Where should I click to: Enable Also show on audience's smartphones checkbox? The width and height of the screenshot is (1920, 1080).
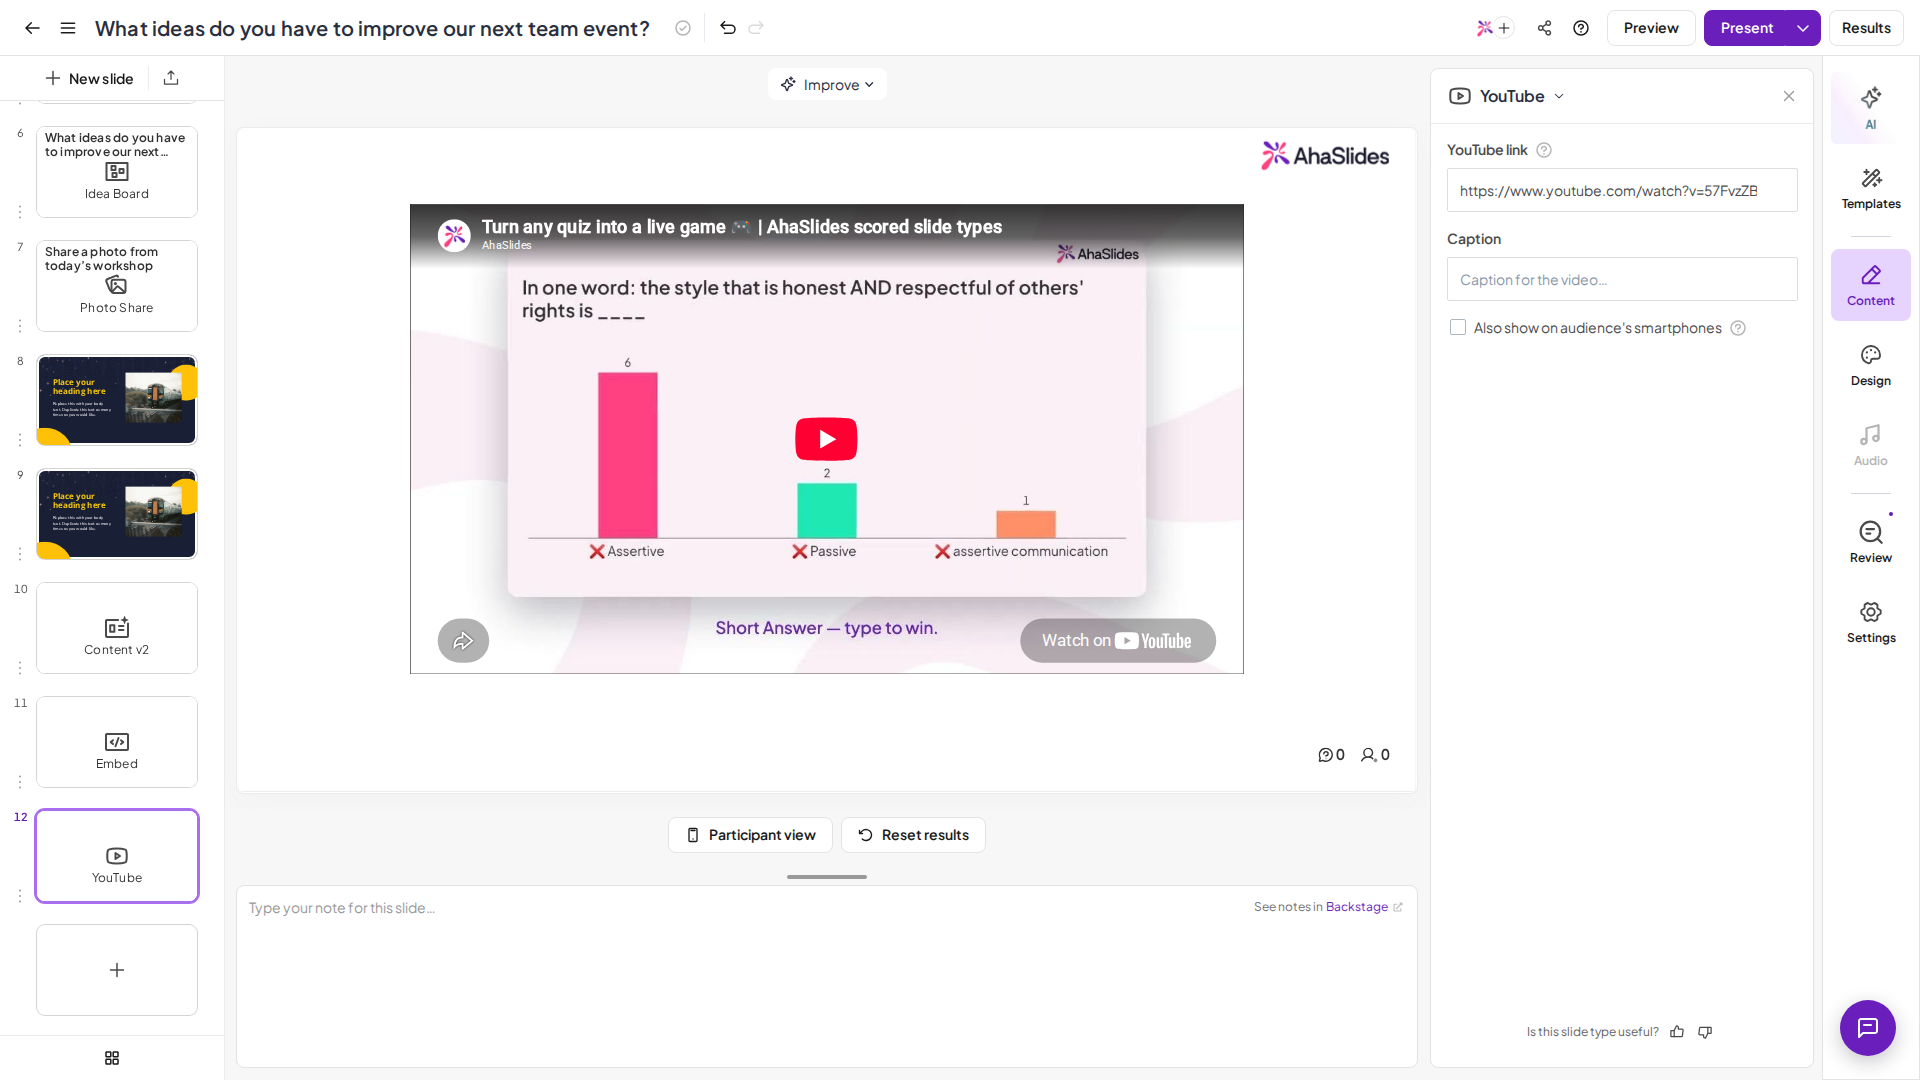tap(1458, 328)
